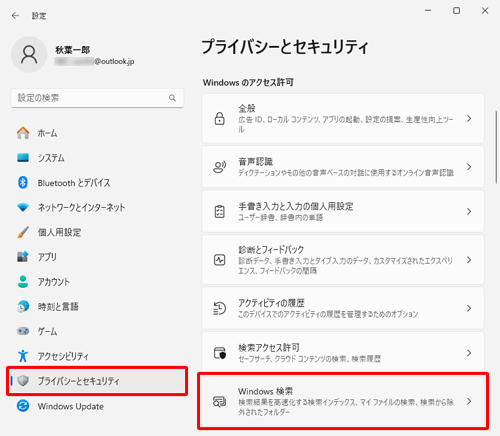Screen dimensions: 500x436
Task: Open 時刻と言語 settings category
Action: pyautogui.click(x=97, y=306)
